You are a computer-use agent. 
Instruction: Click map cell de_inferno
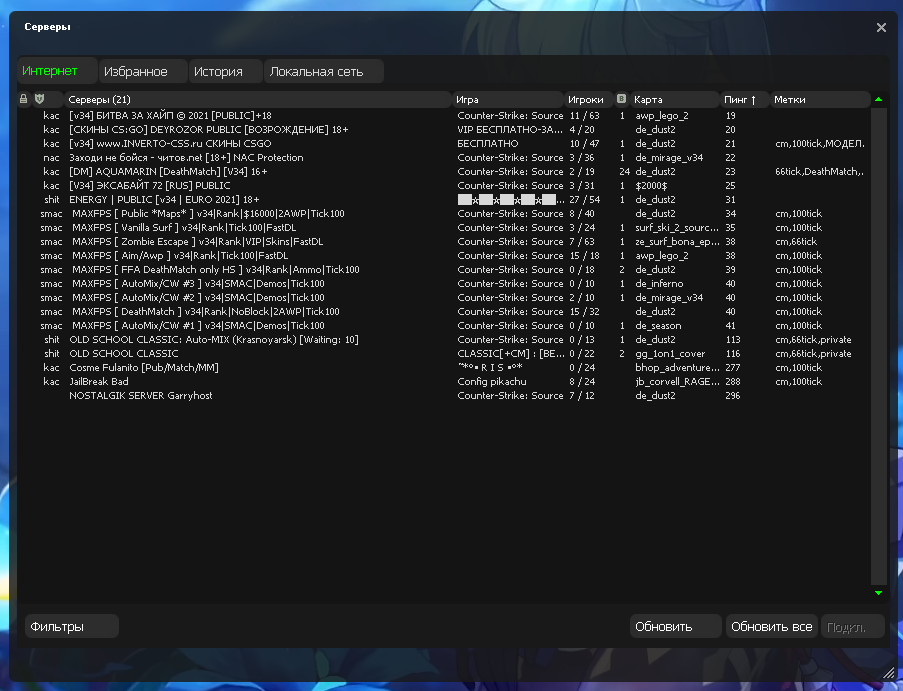point(659,284)
